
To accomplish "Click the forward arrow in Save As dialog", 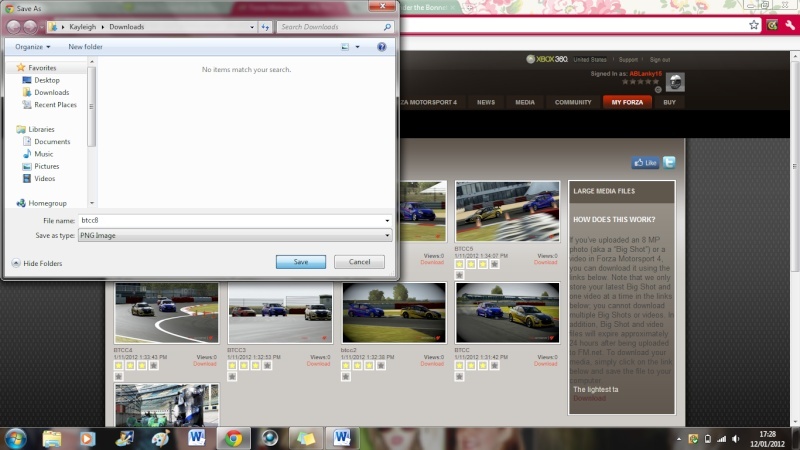I will 31,27.
